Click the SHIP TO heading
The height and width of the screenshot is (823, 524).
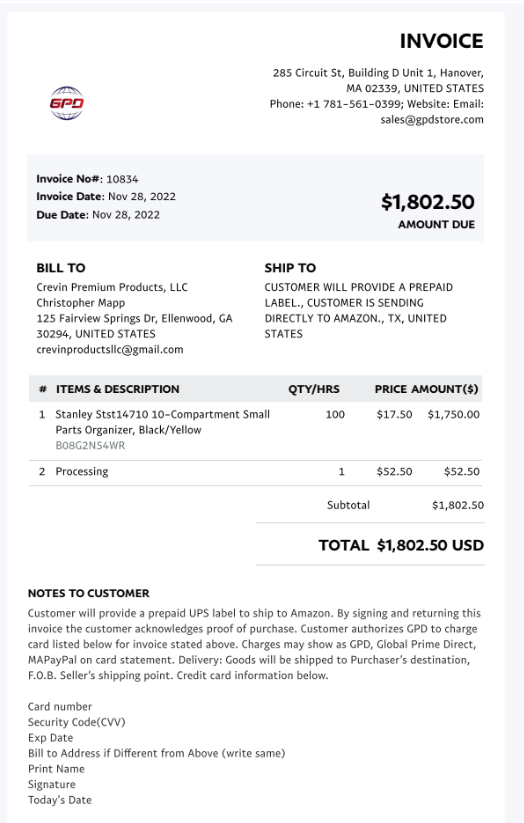tap(290, 268)
